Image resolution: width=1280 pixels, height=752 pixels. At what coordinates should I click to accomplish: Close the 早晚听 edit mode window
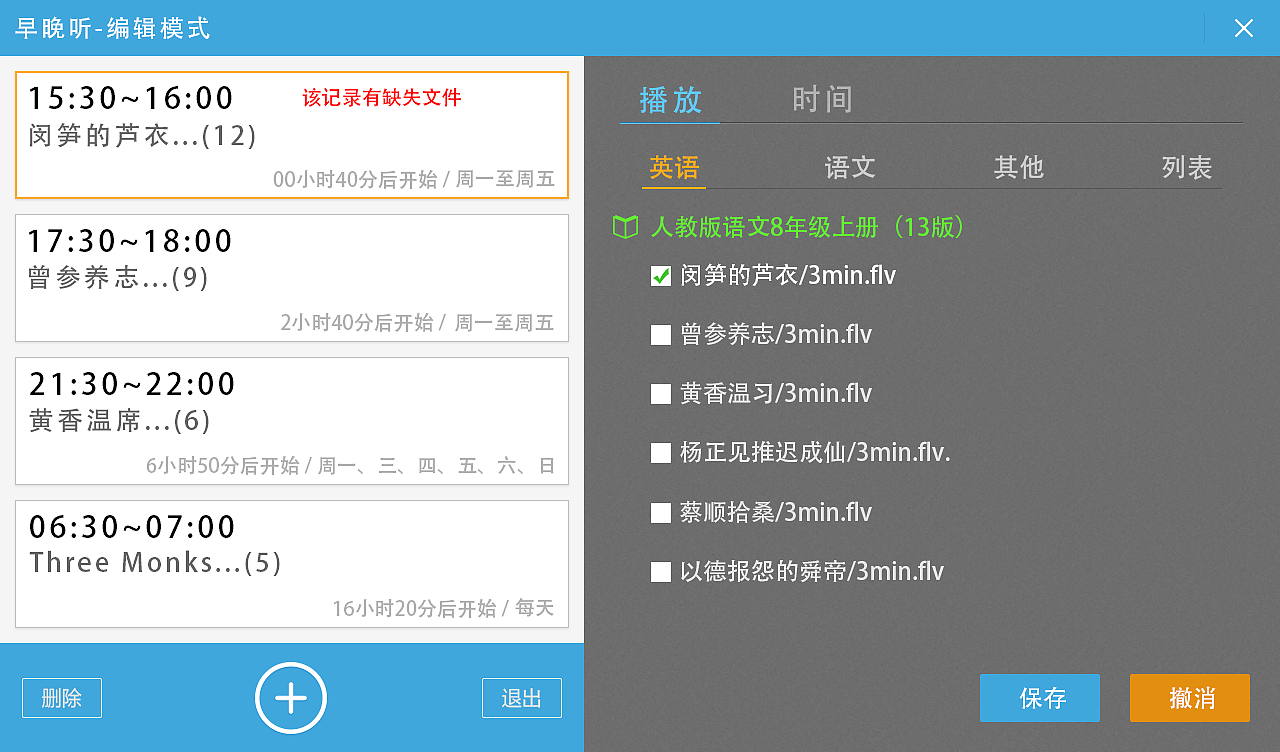pos(1243,28)
